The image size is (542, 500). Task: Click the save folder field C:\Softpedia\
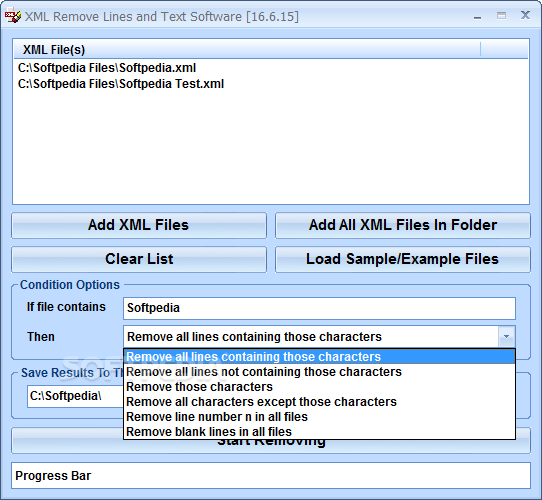[x=75, y=396]
